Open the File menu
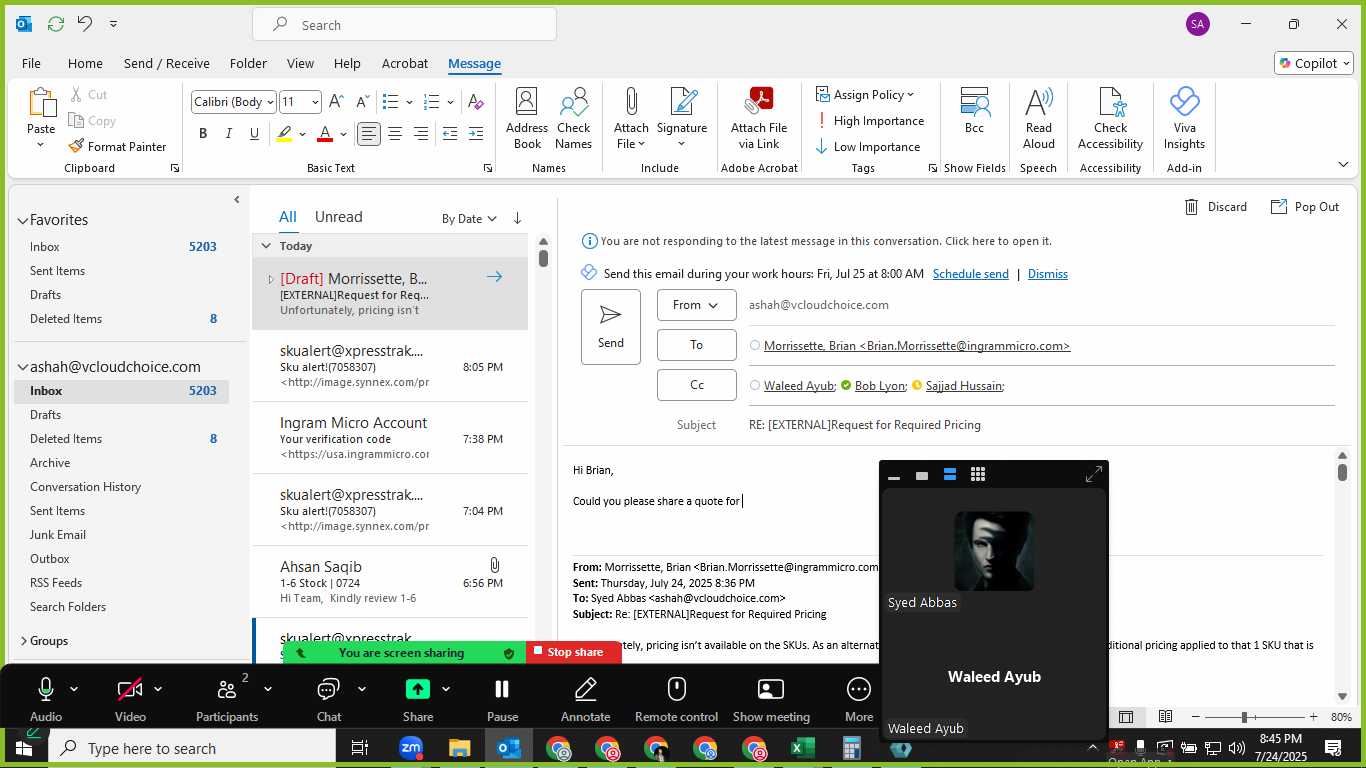 [31, 63]
